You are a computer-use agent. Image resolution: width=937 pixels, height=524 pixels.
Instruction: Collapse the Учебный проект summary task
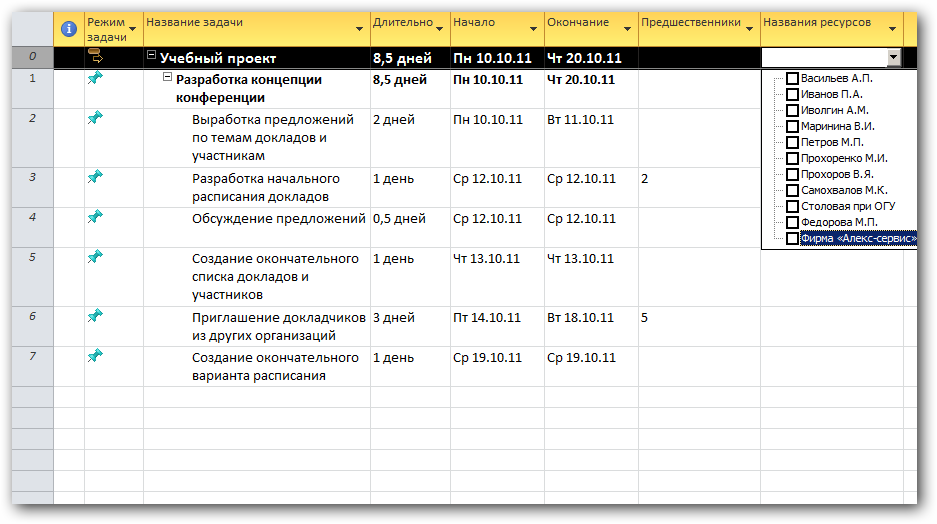[x=152, y=55]
